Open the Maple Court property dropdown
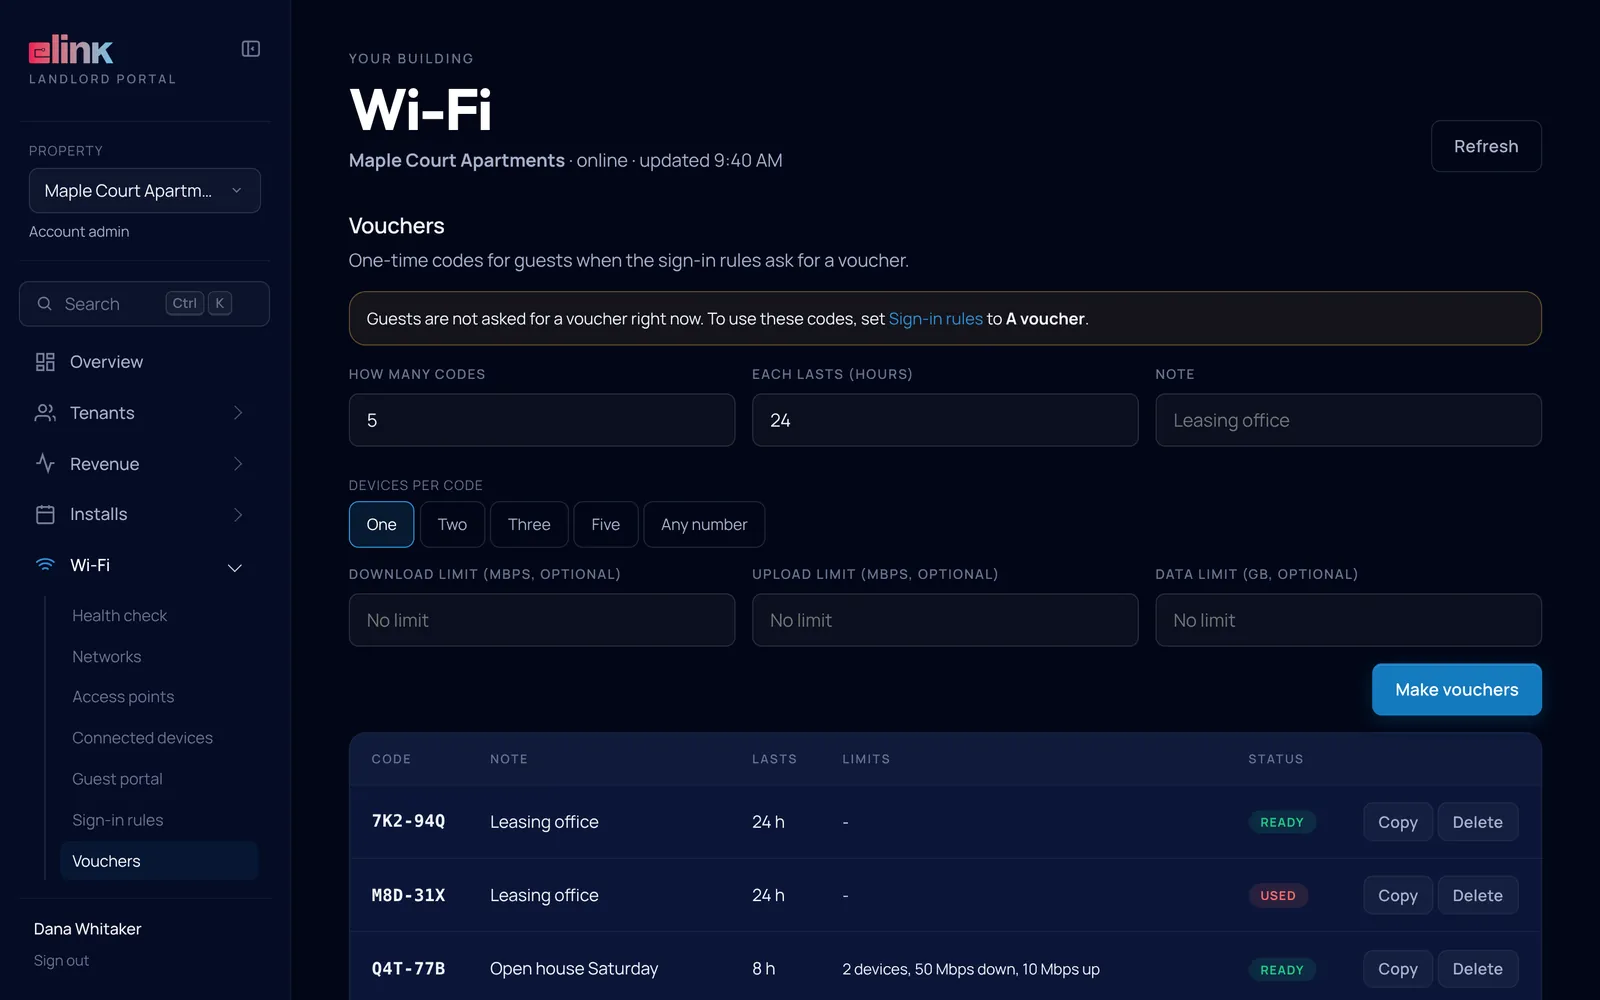Screen dimensions: 1600x1000 click(x=145, y=191)
